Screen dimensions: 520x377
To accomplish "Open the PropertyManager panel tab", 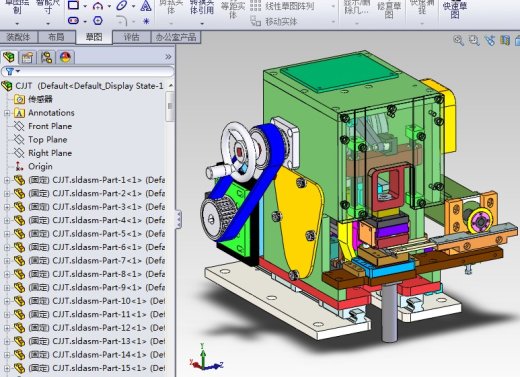I will tap(27, 57).
